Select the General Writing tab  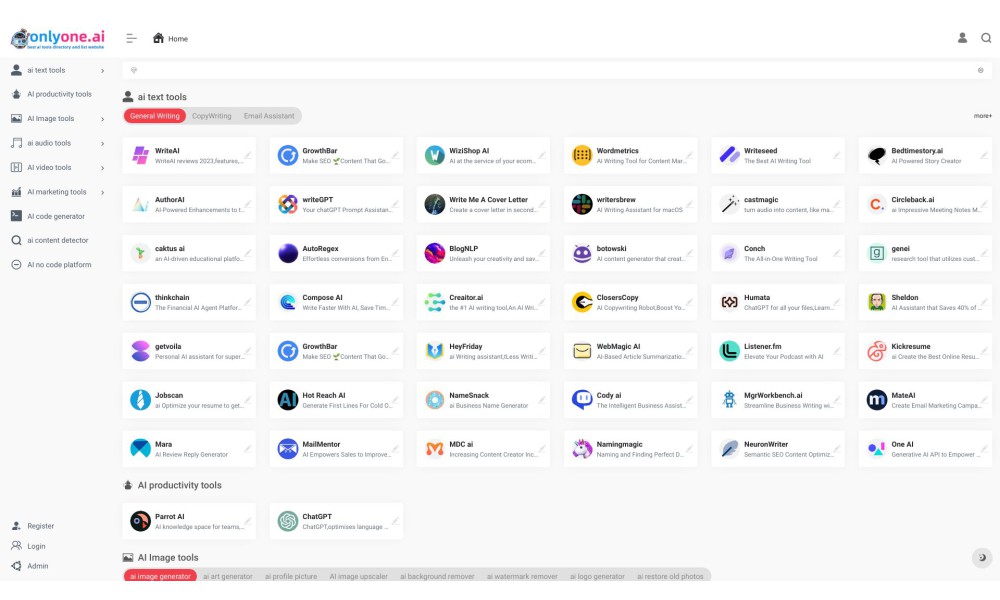155,116
